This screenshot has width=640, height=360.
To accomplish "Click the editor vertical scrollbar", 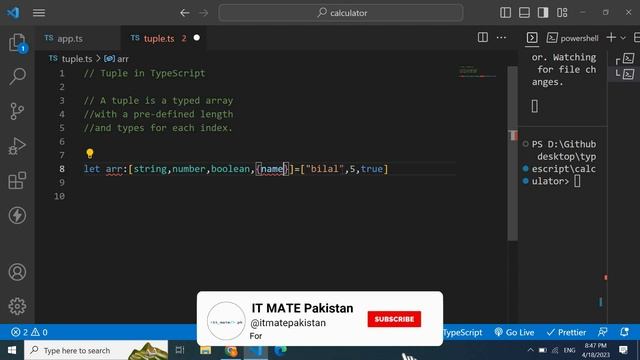I will 513,153.
